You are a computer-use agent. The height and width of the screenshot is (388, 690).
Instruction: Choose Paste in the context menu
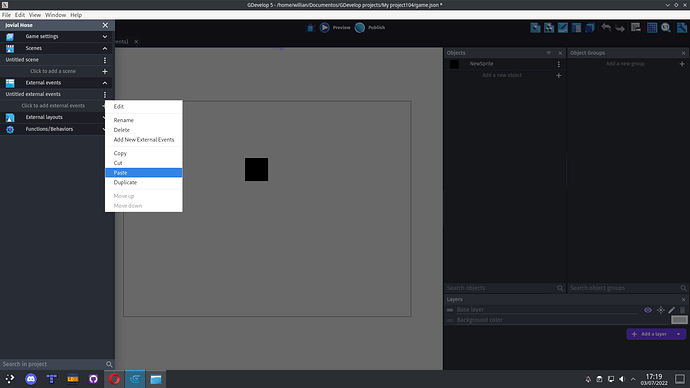(143, 172)
